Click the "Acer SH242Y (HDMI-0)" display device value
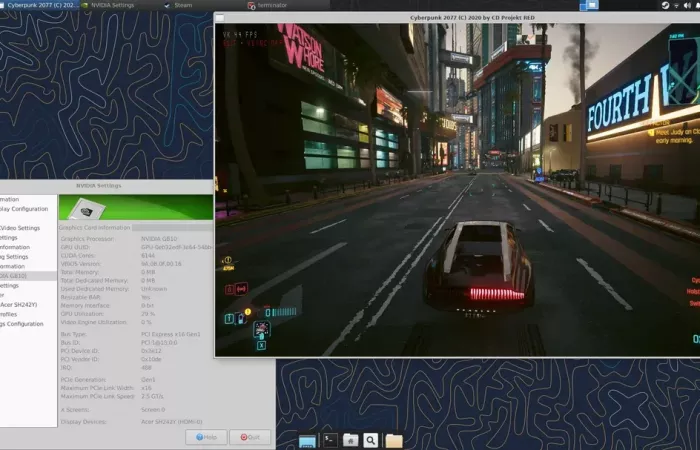The image size is (700, 450). click(171, 422)
